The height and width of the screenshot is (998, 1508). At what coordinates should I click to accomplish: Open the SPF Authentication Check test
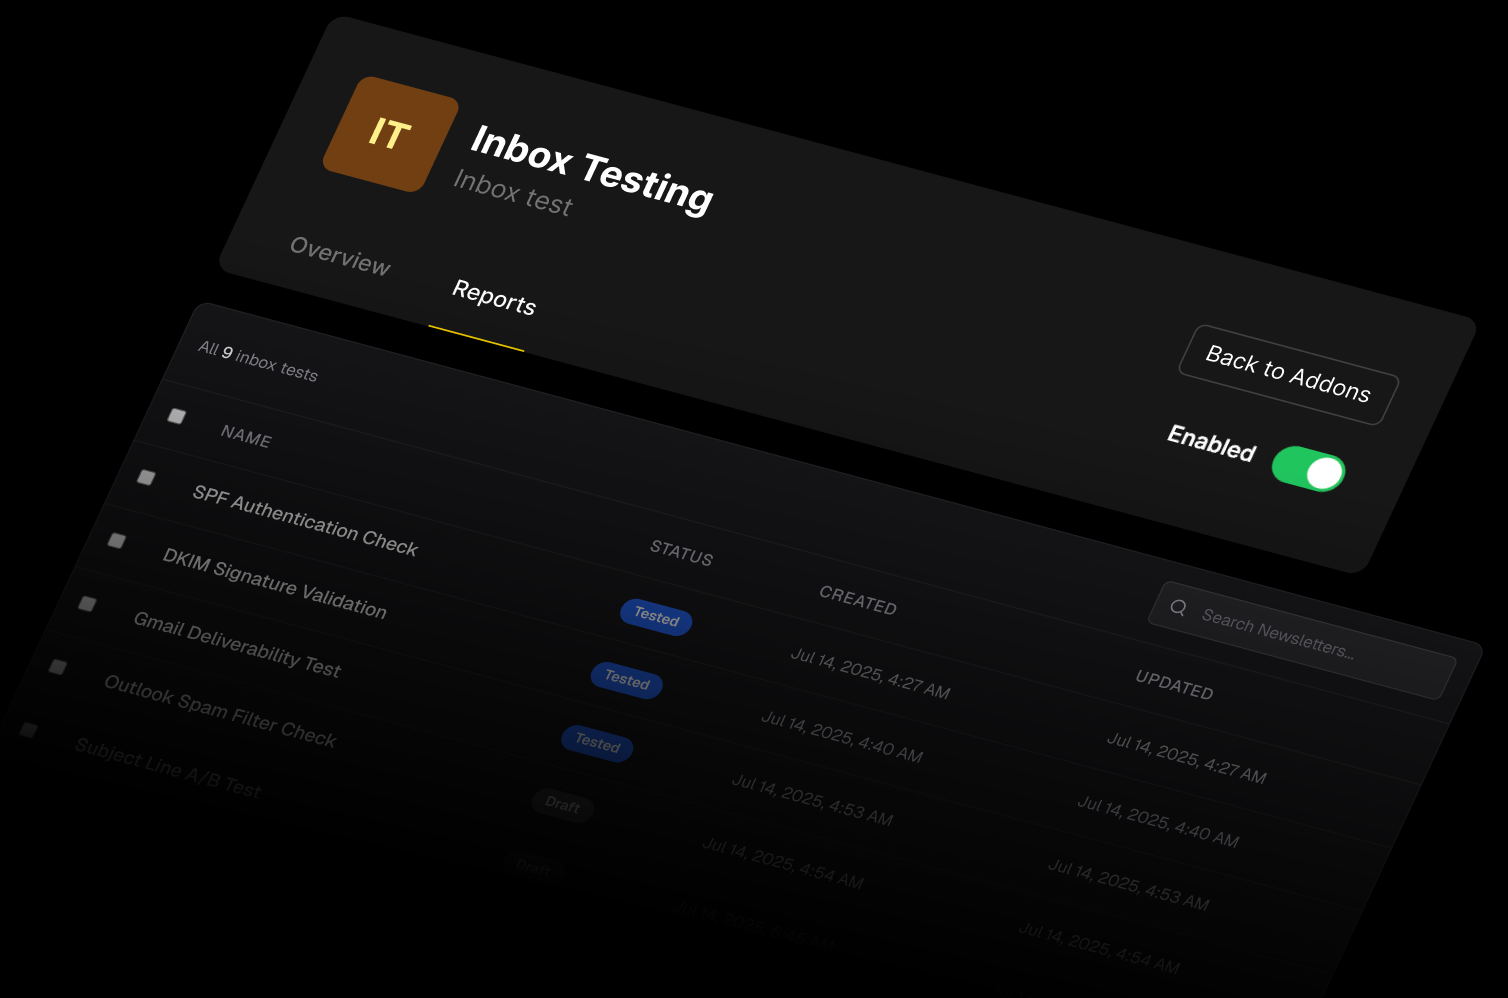click(x=305, y=521)
